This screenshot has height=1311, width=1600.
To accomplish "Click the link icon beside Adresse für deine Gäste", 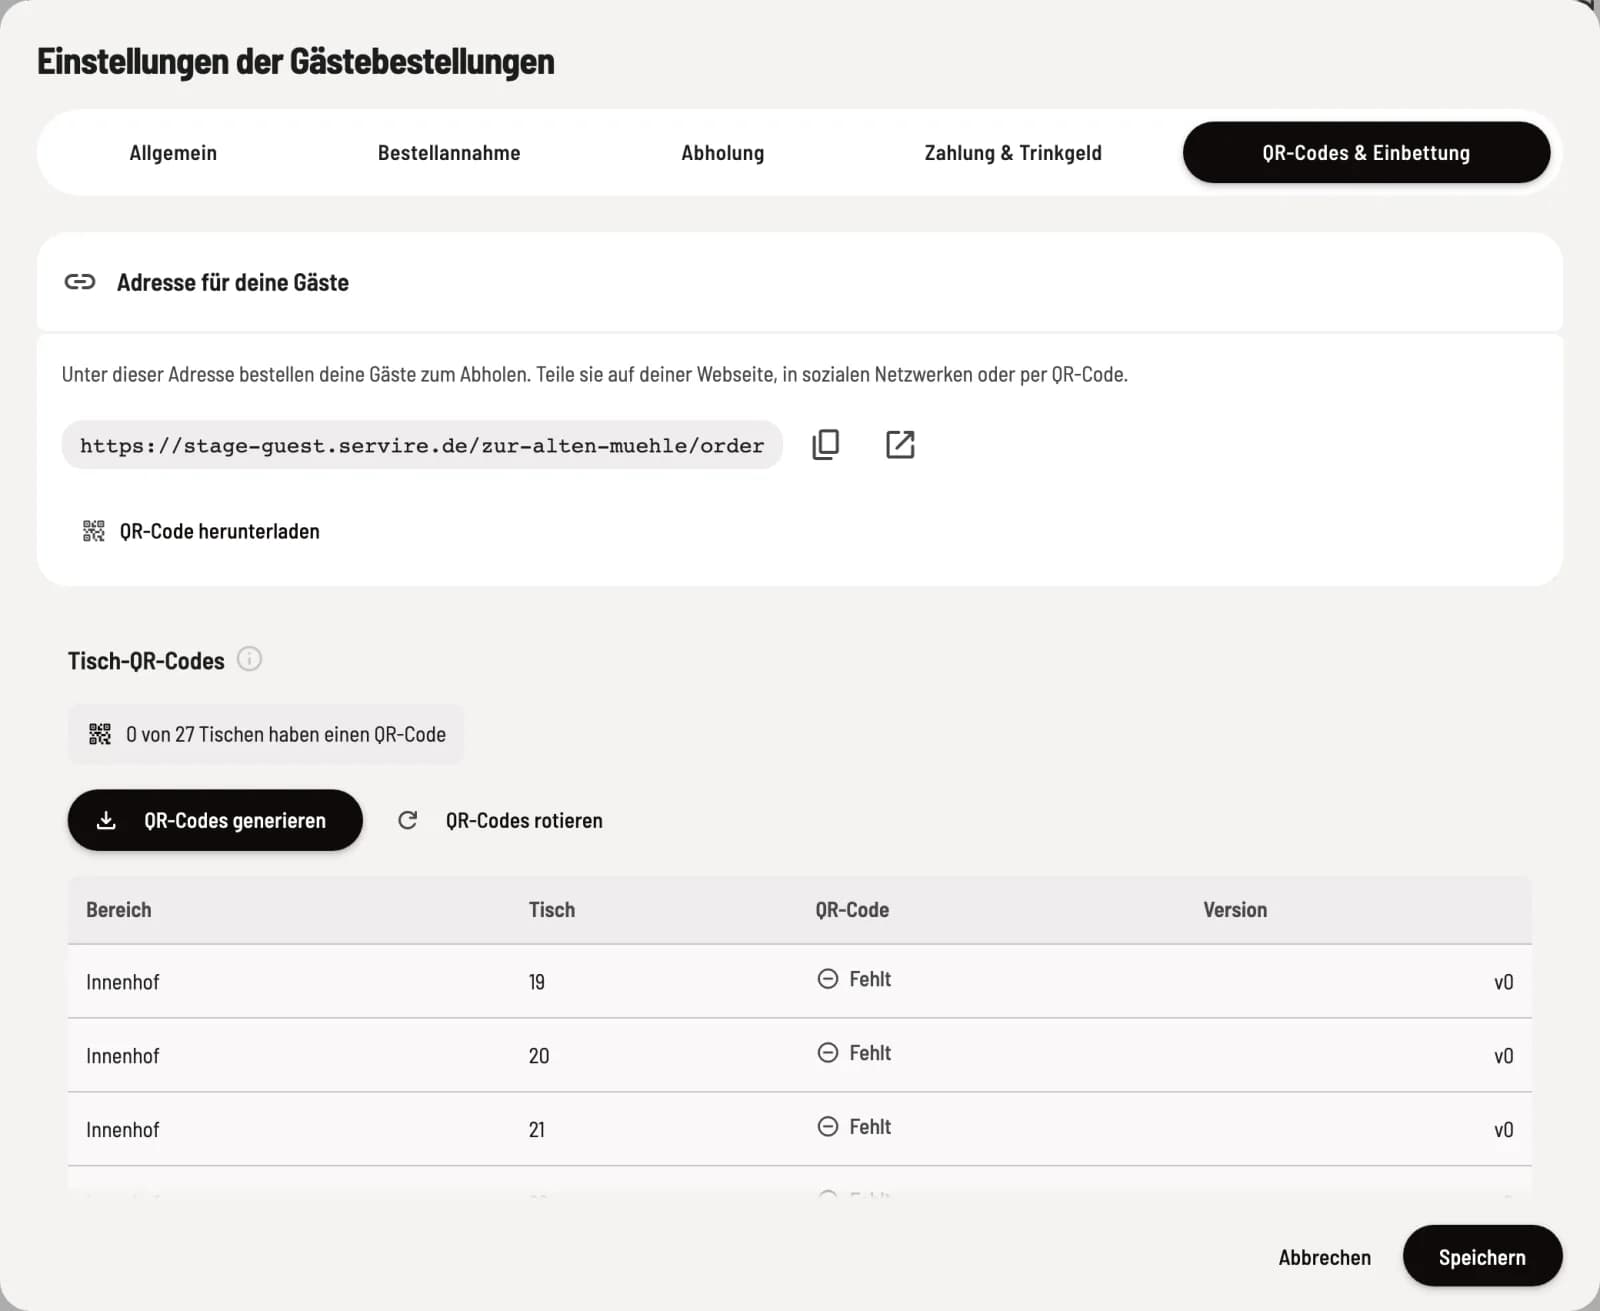I will click(x=80, y=282).
